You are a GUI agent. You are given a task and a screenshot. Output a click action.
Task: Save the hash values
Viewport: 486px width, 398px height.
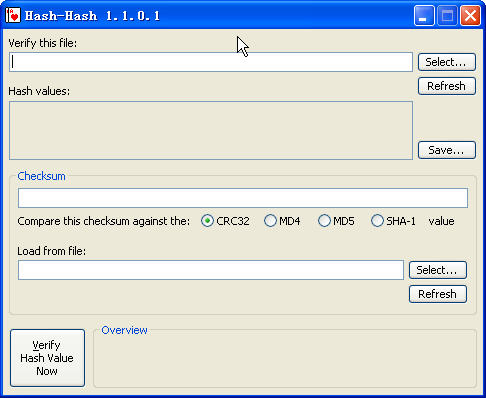[x=447, y=150]
